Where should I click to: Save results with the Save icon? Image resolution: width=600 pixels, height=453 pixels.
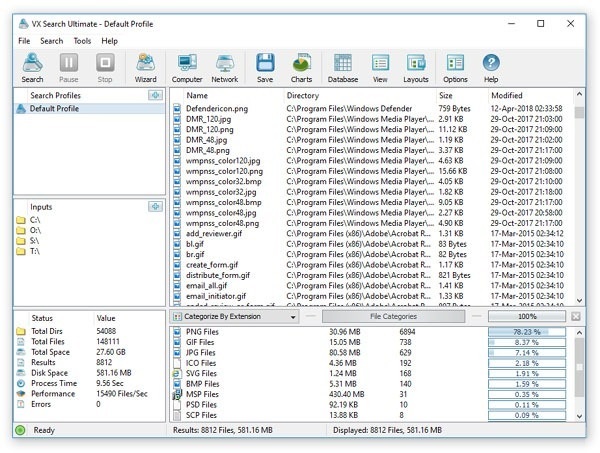click(x=265, y=67)
